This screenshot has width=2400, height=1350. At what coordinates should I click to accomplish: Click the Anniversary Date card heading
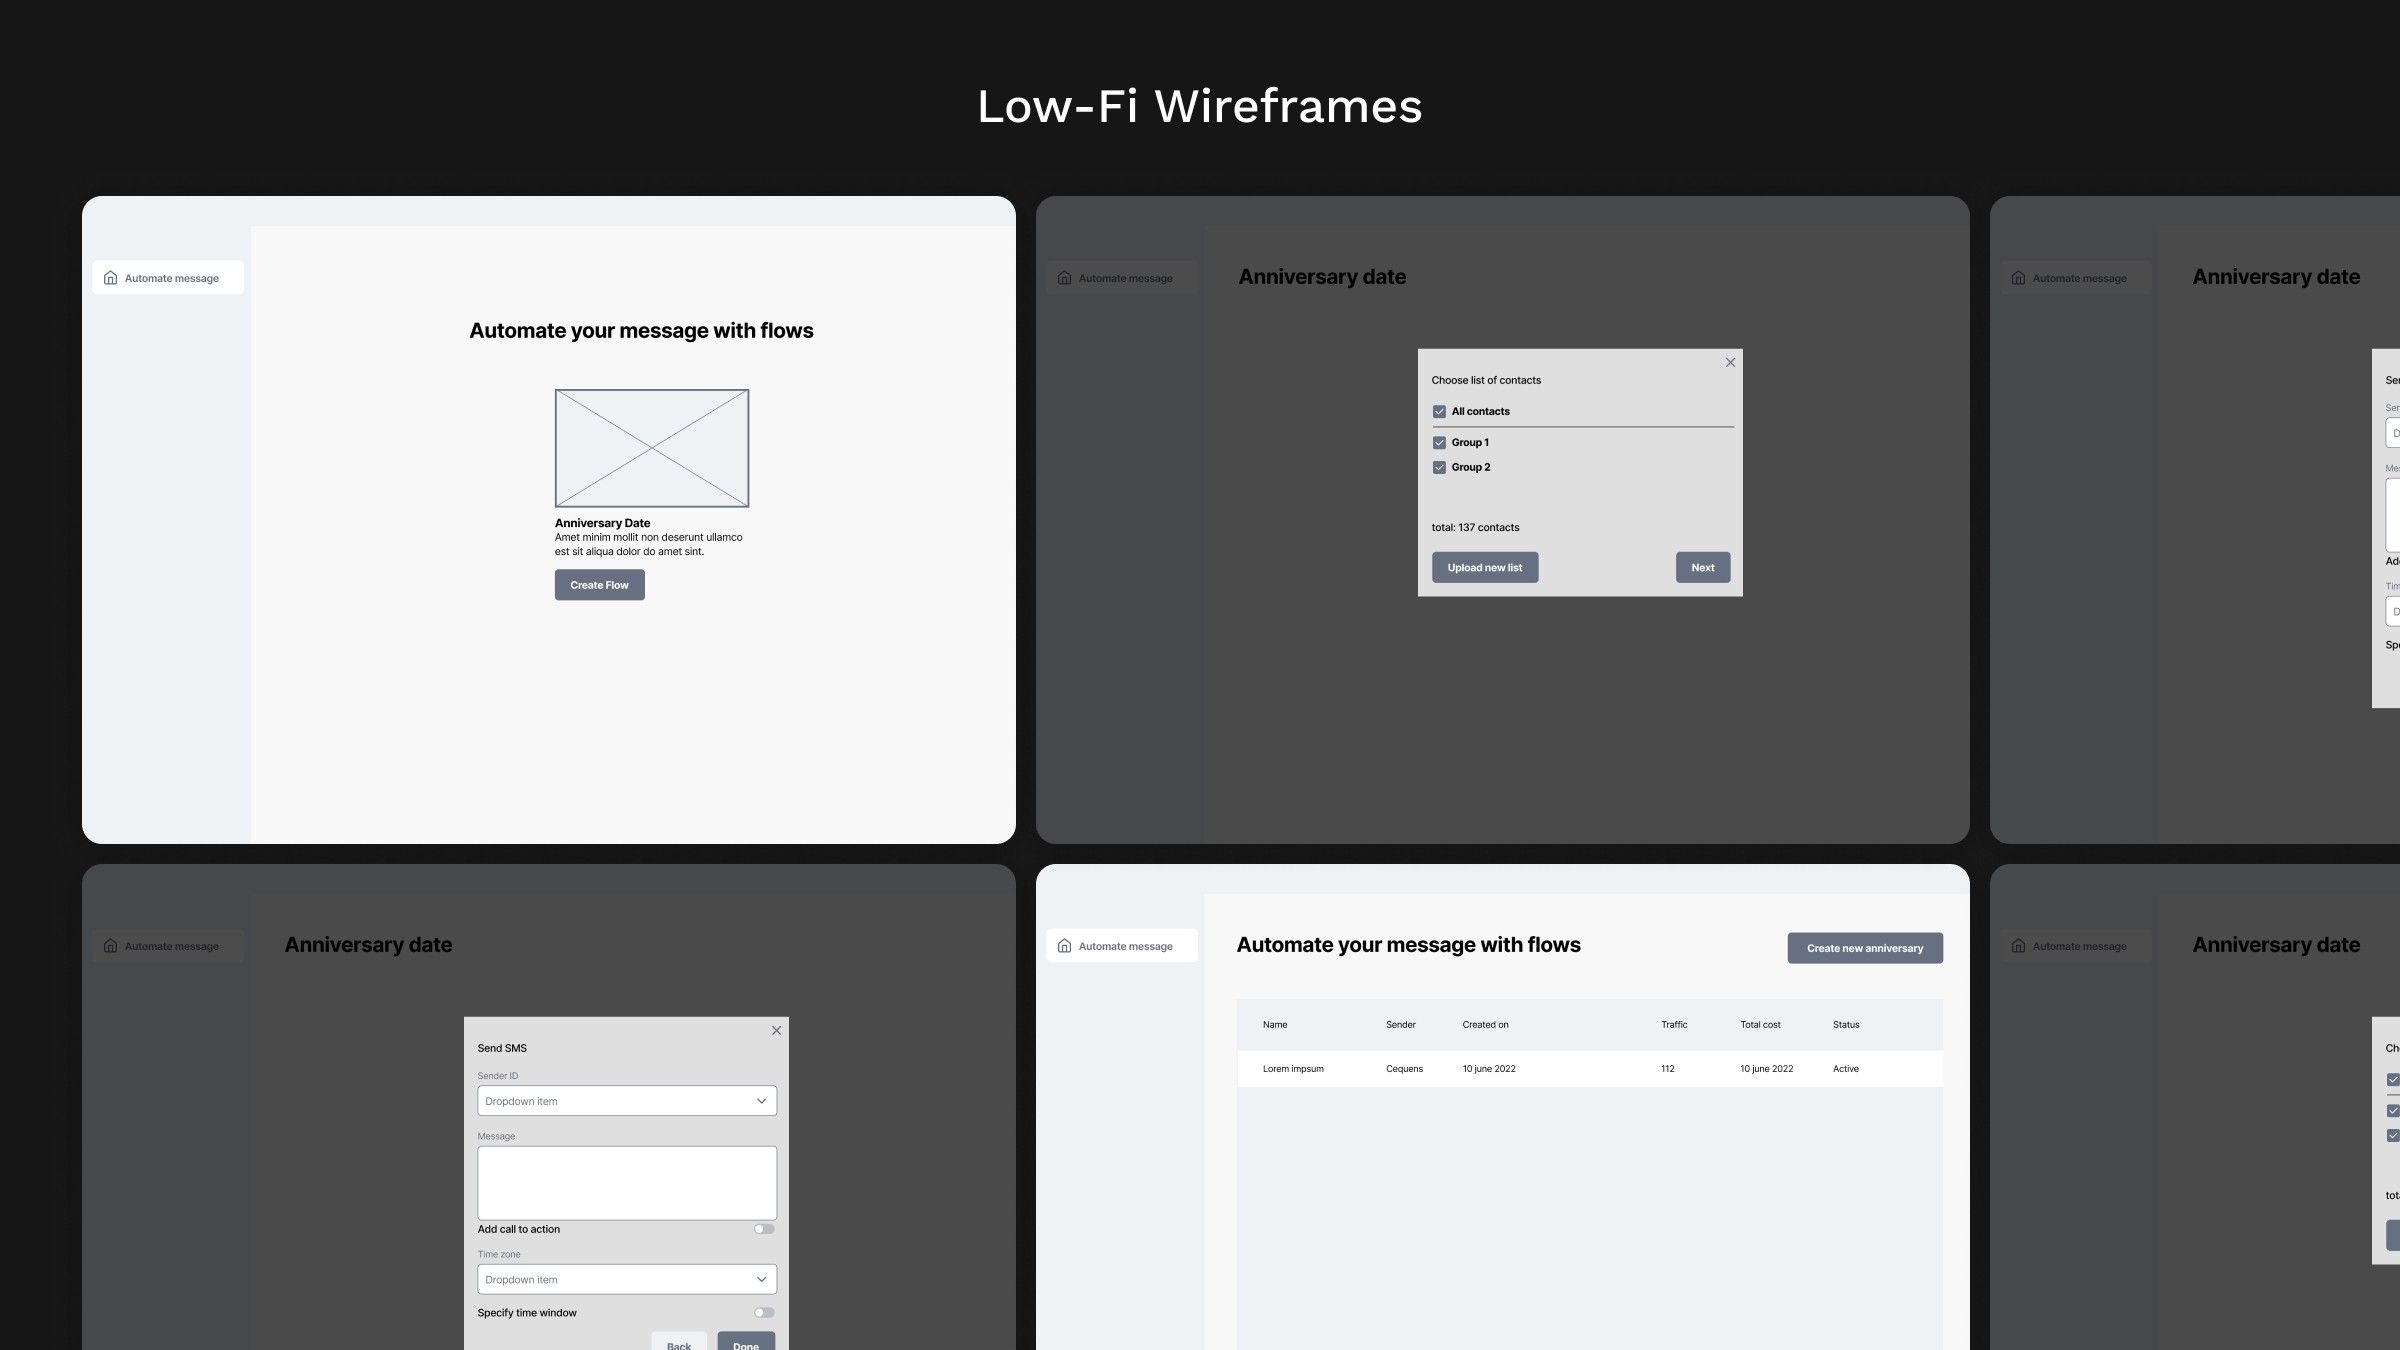pyautogui.click(x=603, y=523)
